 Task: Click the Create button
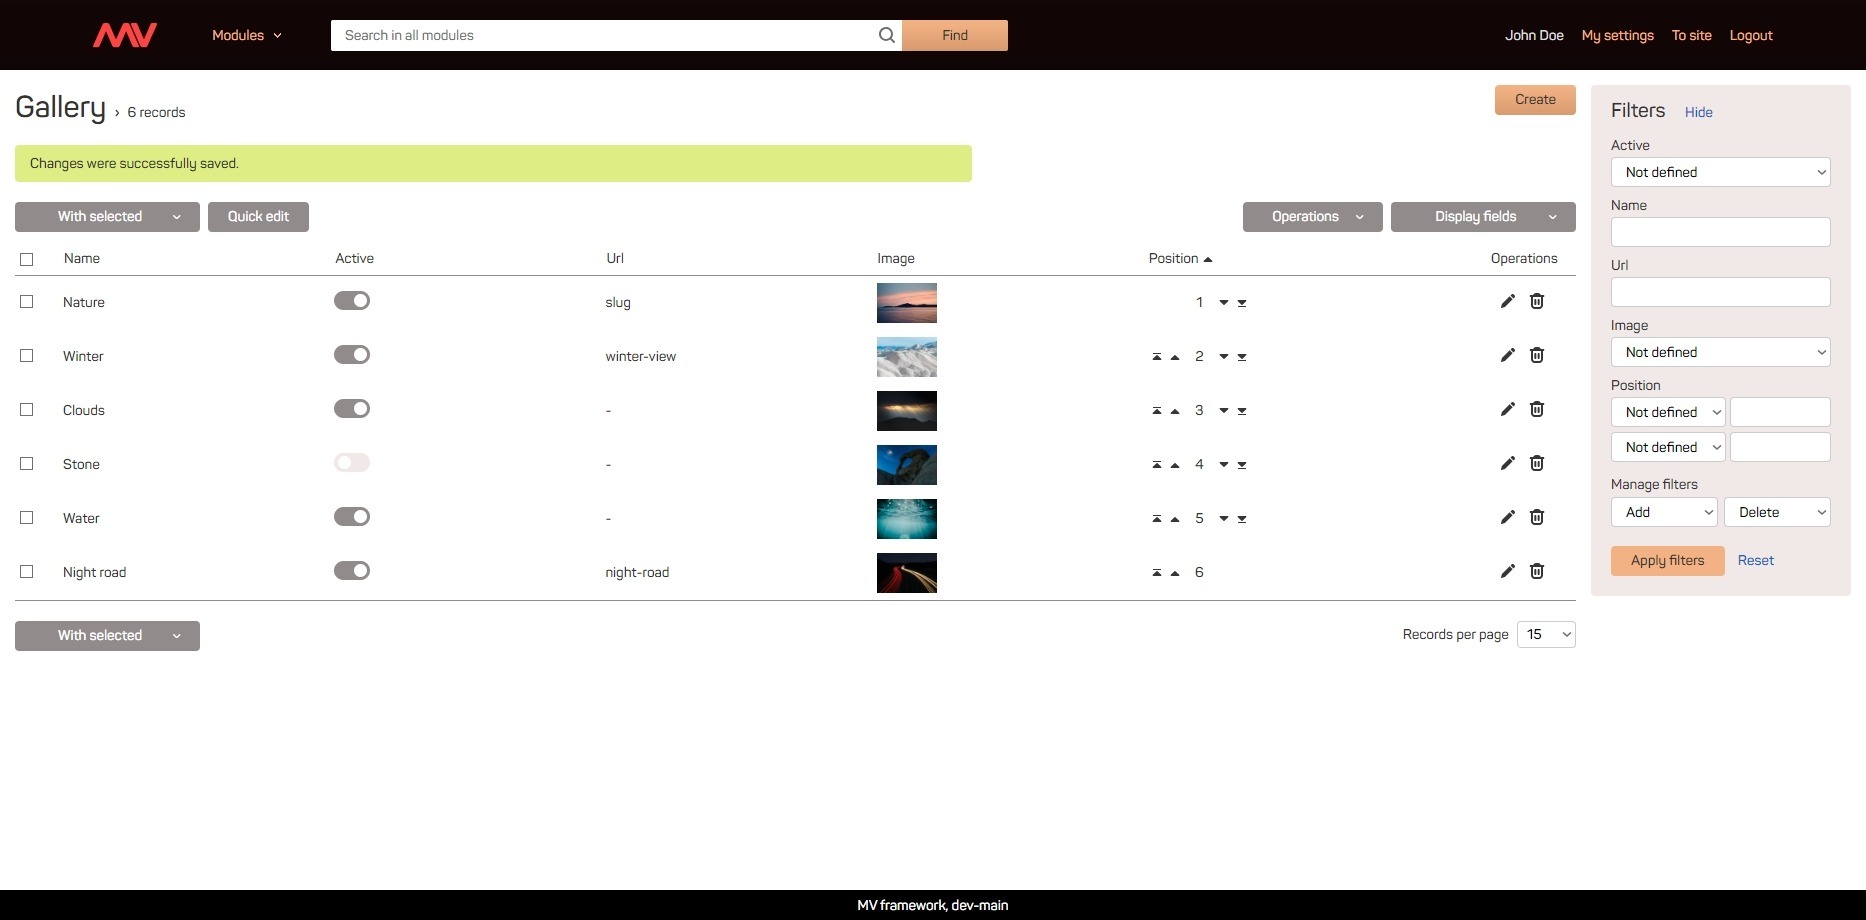[1535, 99]
